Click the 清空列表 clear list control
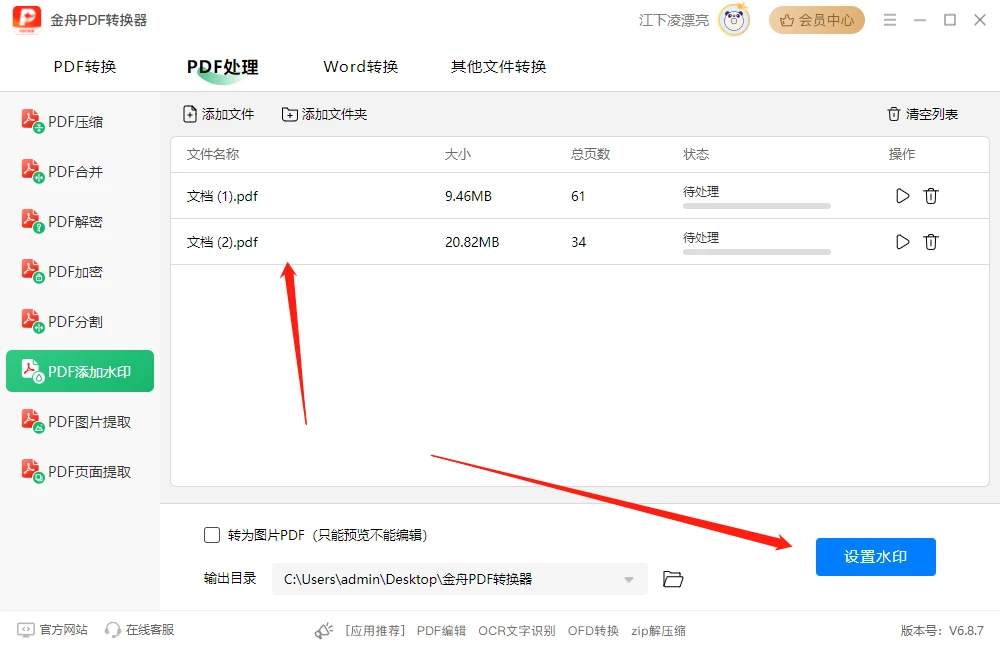Screen dimensions: 1000x650 tap(921, 114)
